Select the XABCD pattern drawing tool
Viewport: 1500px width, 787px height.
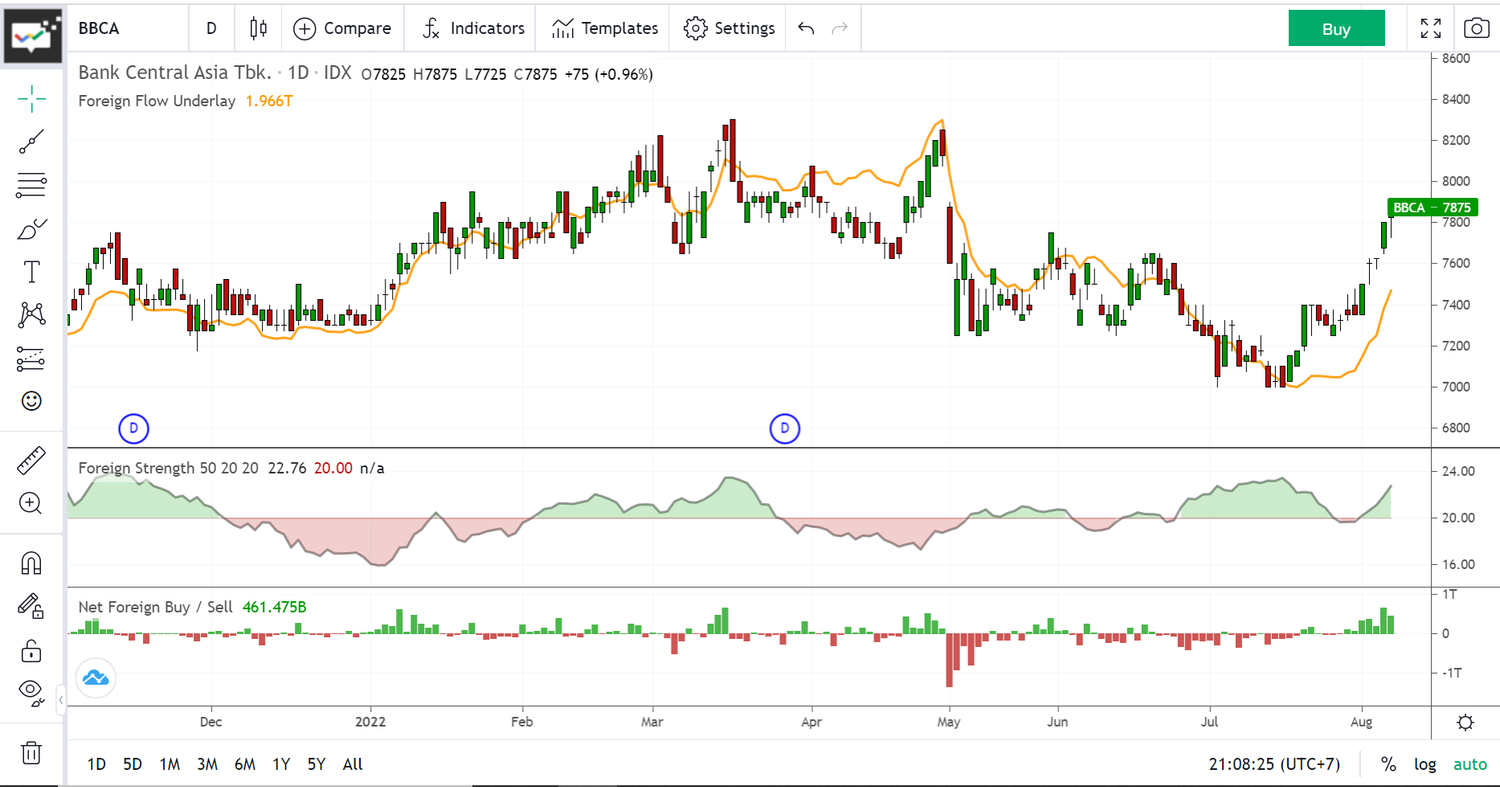[31, 314]
